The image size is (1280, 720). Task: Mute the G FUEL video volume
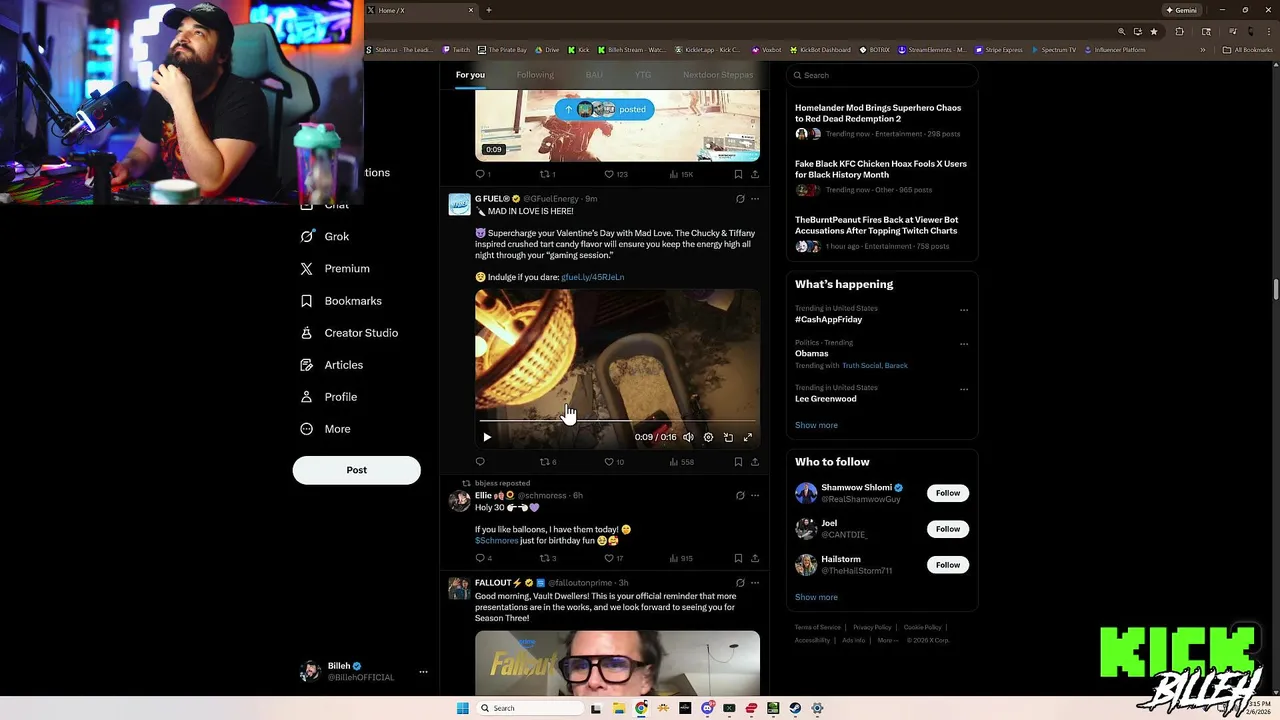coord(688,437)
